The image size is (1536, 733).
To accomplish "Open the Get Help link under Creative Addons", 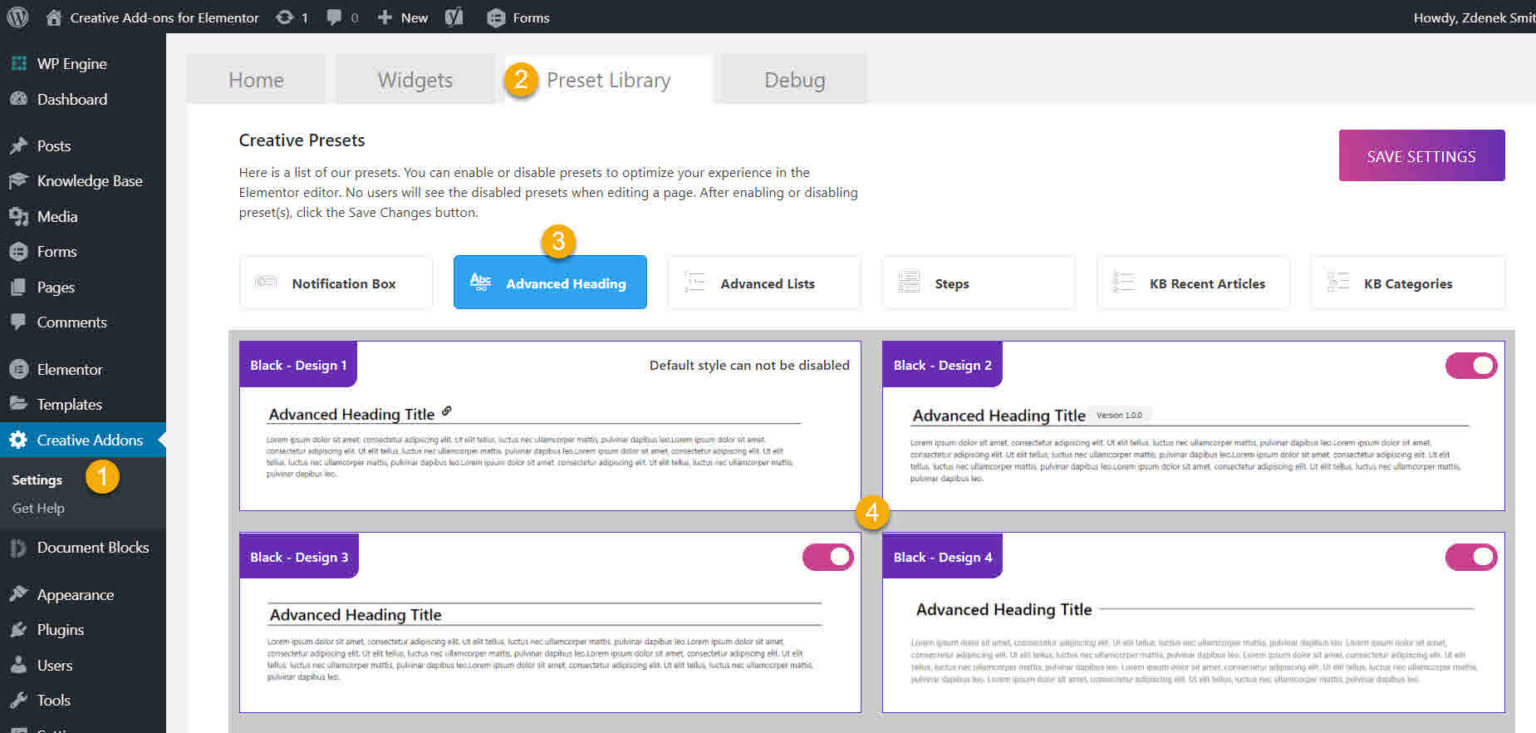I will click(38, 508).
